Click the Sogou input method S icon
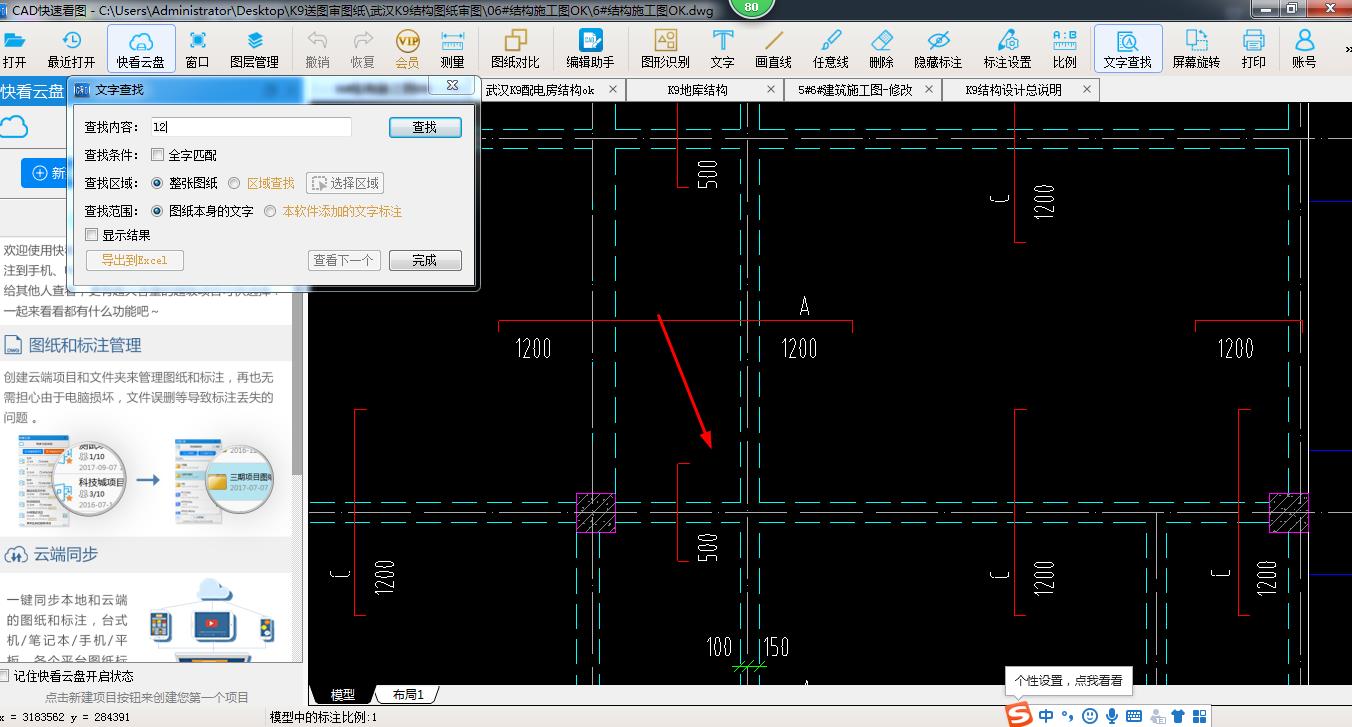The width and height of the screenshot is (1352, 727). 1019,716
